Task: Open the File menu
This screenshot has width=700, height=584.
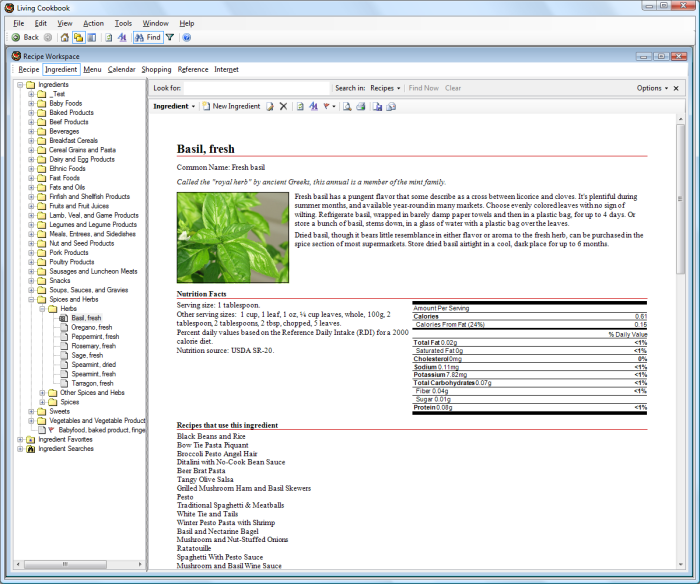Action: pyautogui.click(x=19, y=23)
